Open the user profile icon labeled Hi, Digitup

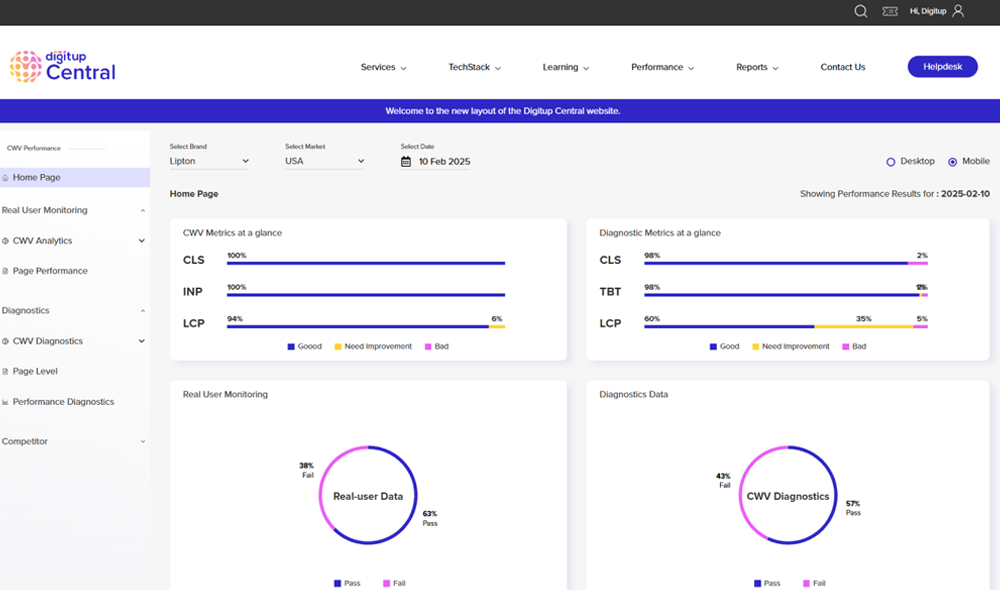point(957,11)
